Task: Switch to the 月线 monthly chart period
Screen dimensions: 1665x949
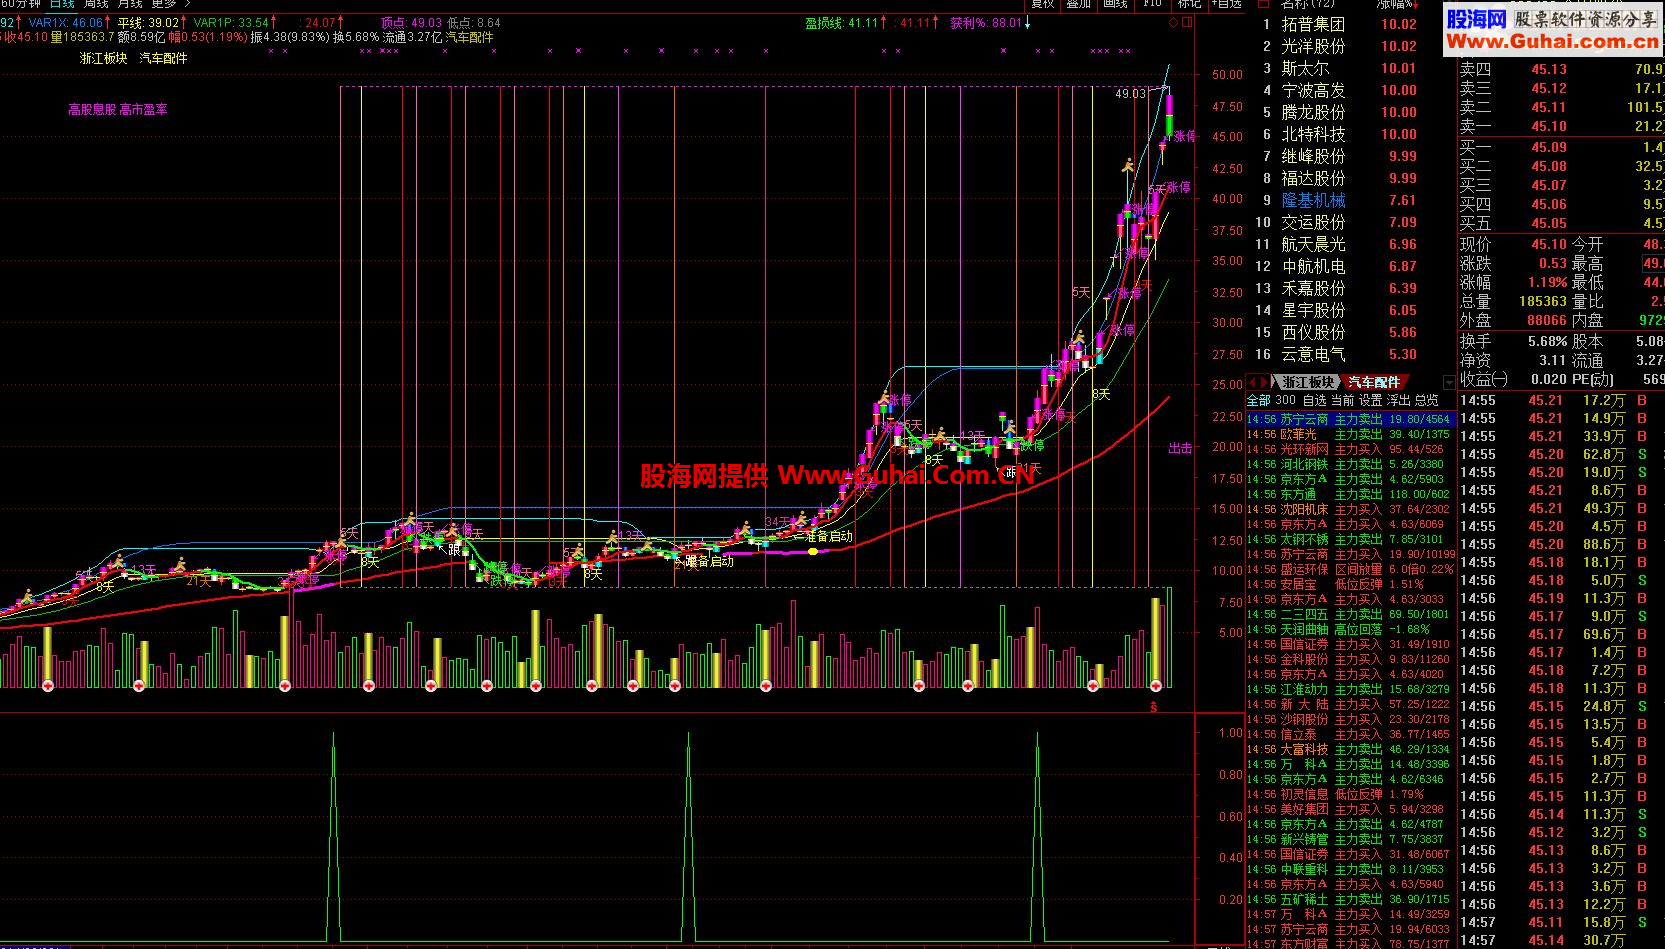Action: pos(130,4)
